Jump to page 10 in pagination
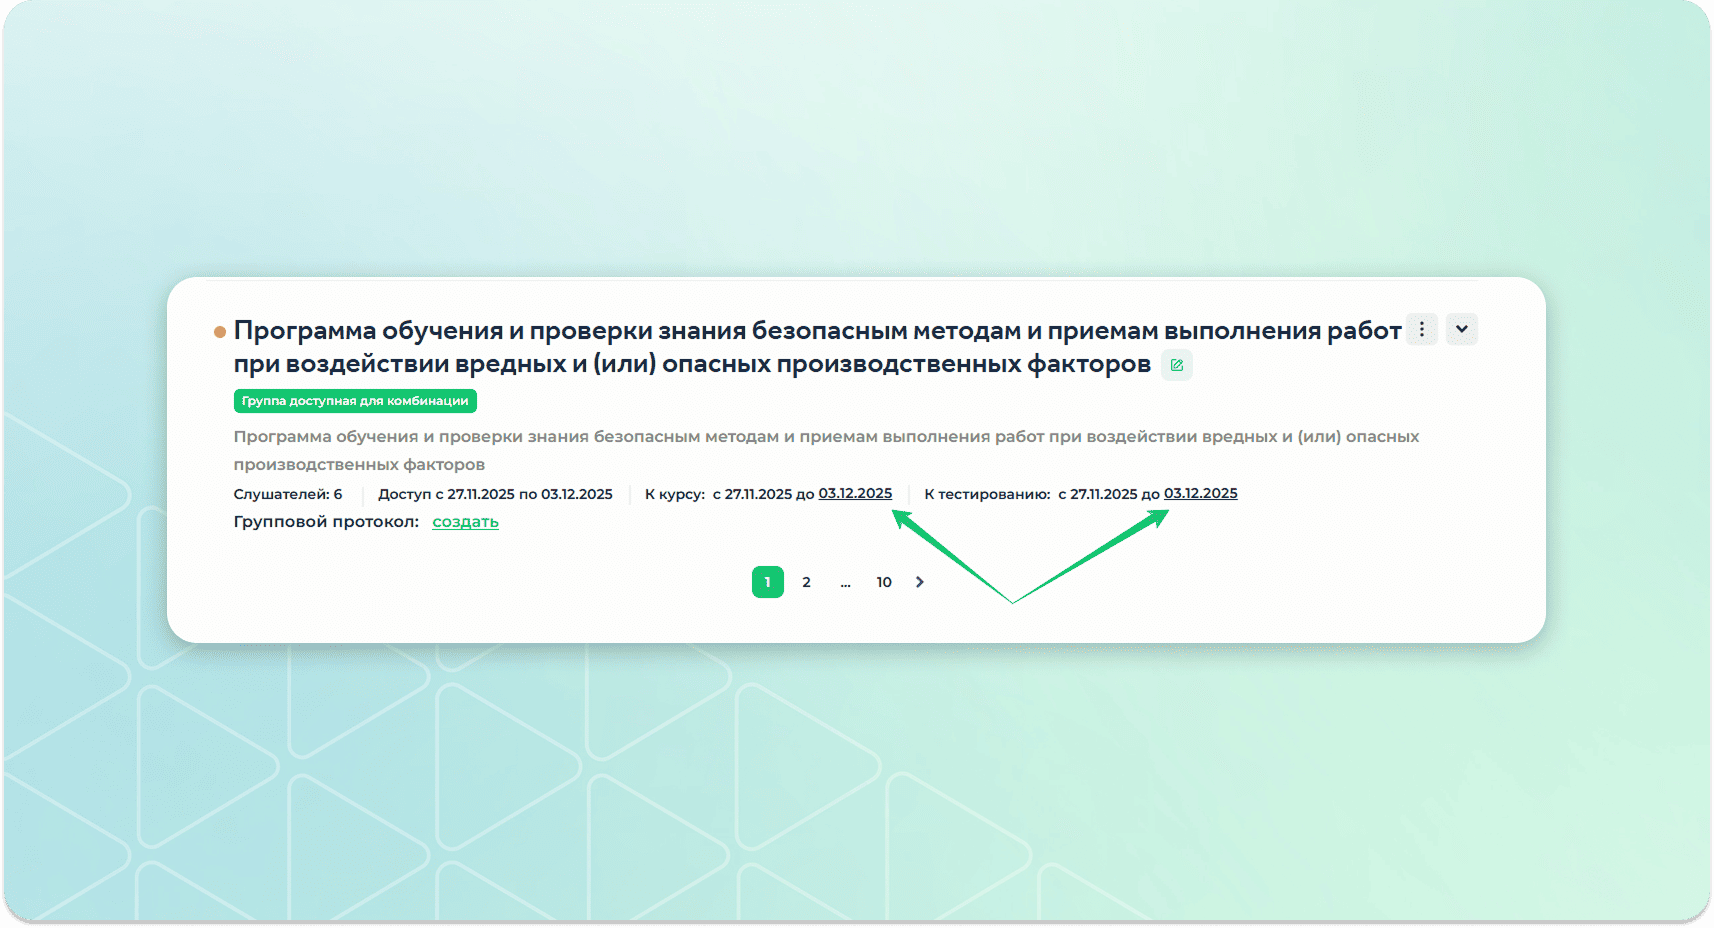This screenshot has height=928, width=1714. click(x=884, y=582)
